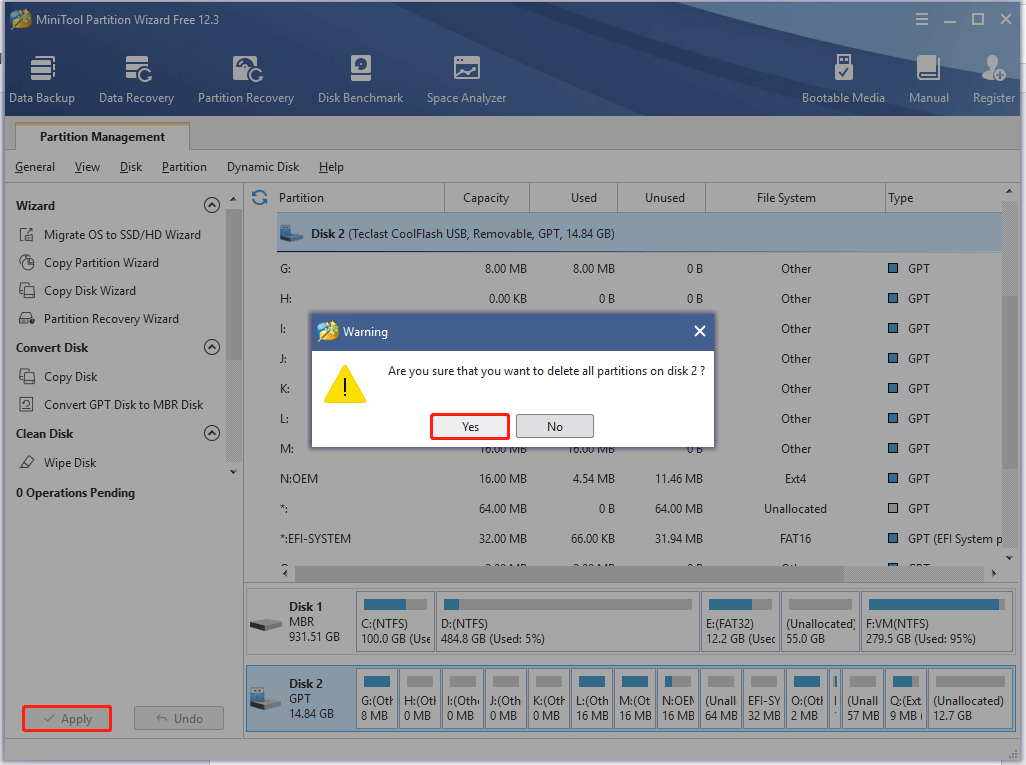
Task: Click the GPT color square in N:OEM row
Action: (x=893, y=478)
